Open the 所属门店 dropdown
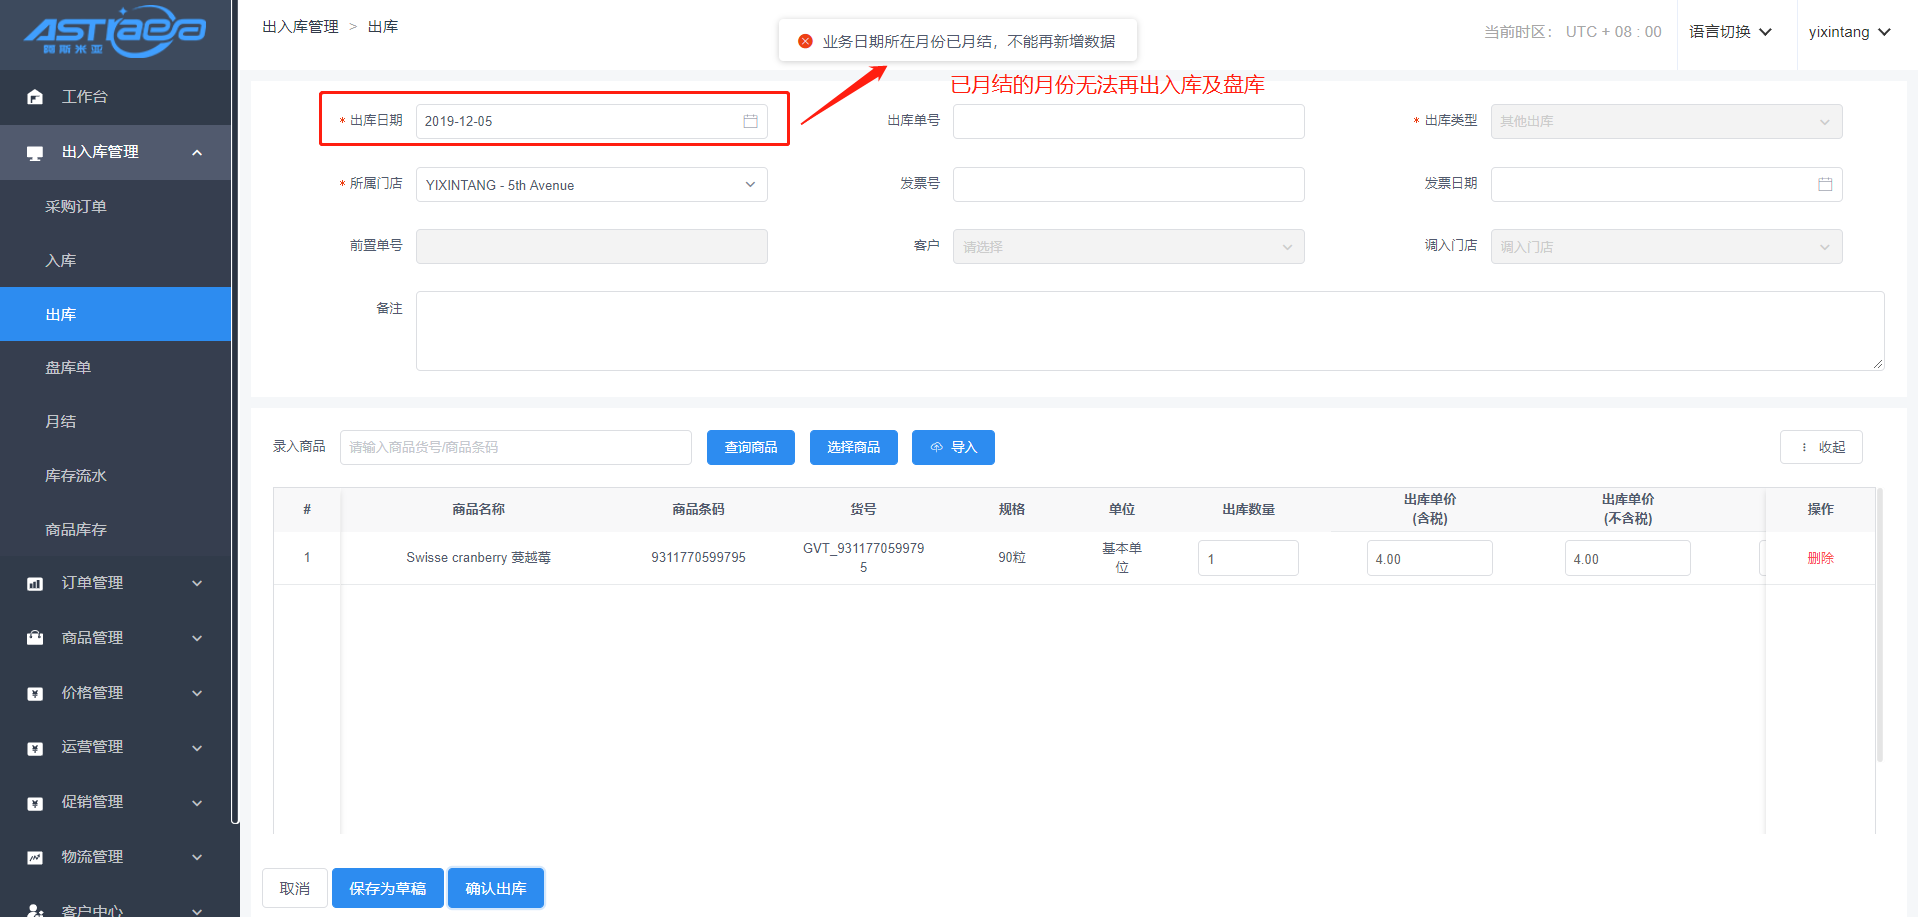Screen dimensions: 1918x917 (x=591, y=185)
